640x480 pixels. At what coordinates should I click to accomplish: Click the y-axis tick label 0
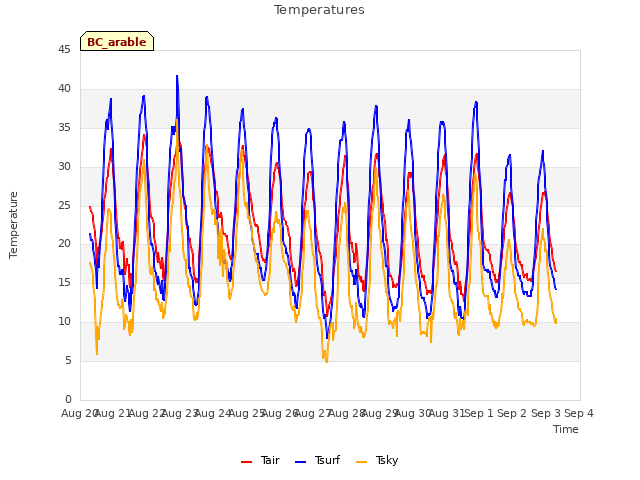tap(68, 399)
